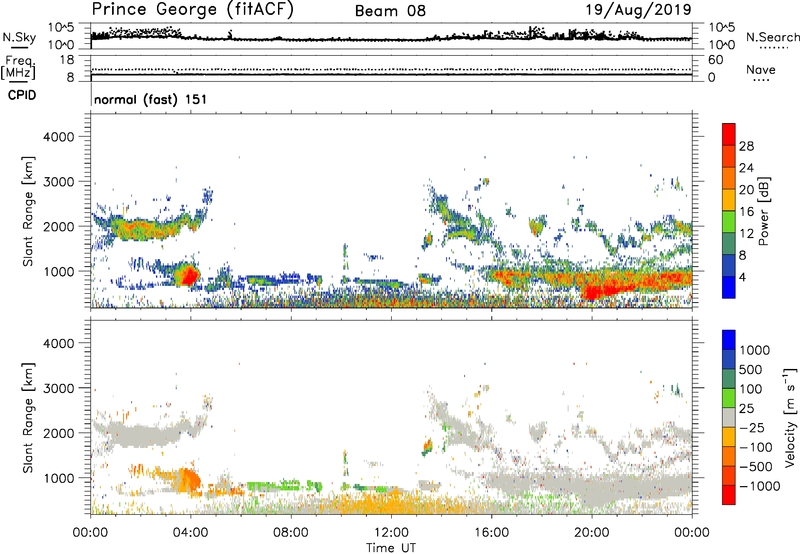800x554 pixels.
Task: Click the CPID row label
Action: pos(22,95)
